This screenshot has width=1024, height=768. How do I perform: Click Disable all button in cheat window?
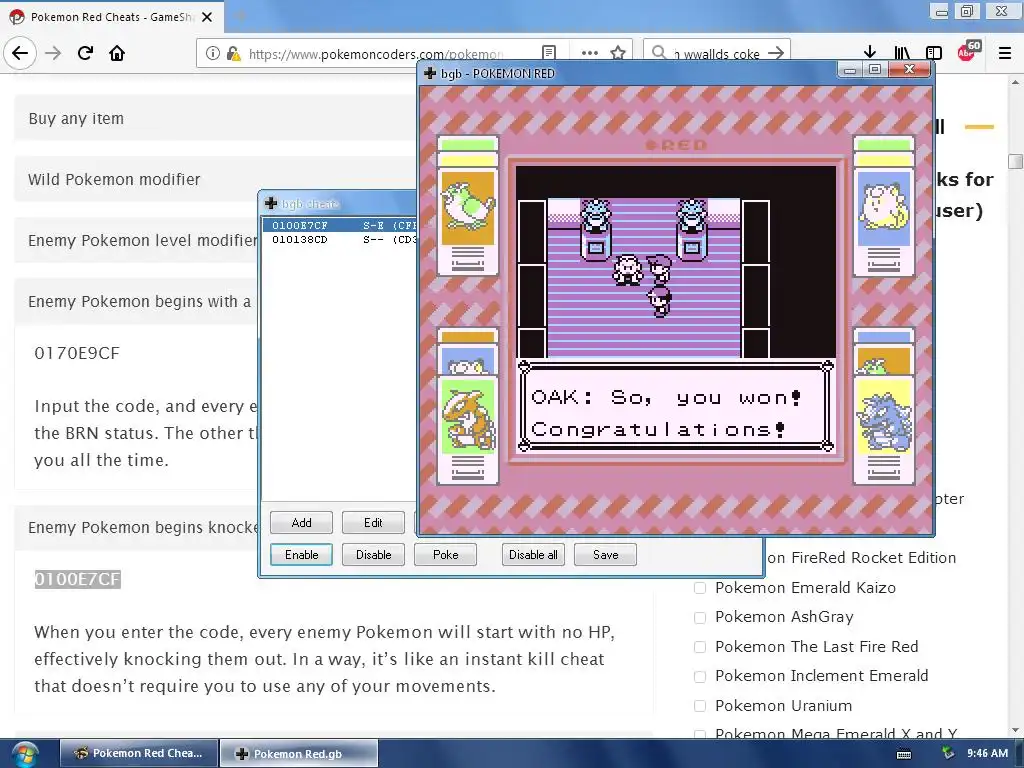point(533,554)
